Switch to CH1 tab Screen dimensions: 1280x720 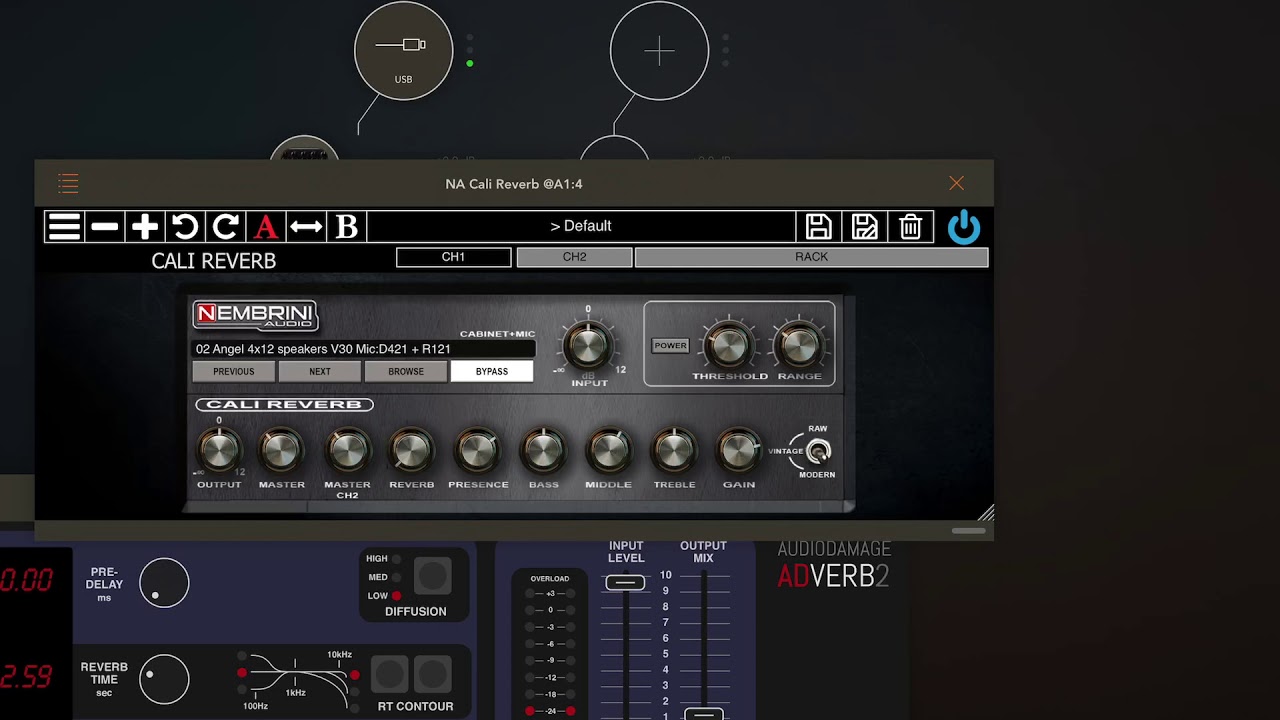(x=453, y=257)
